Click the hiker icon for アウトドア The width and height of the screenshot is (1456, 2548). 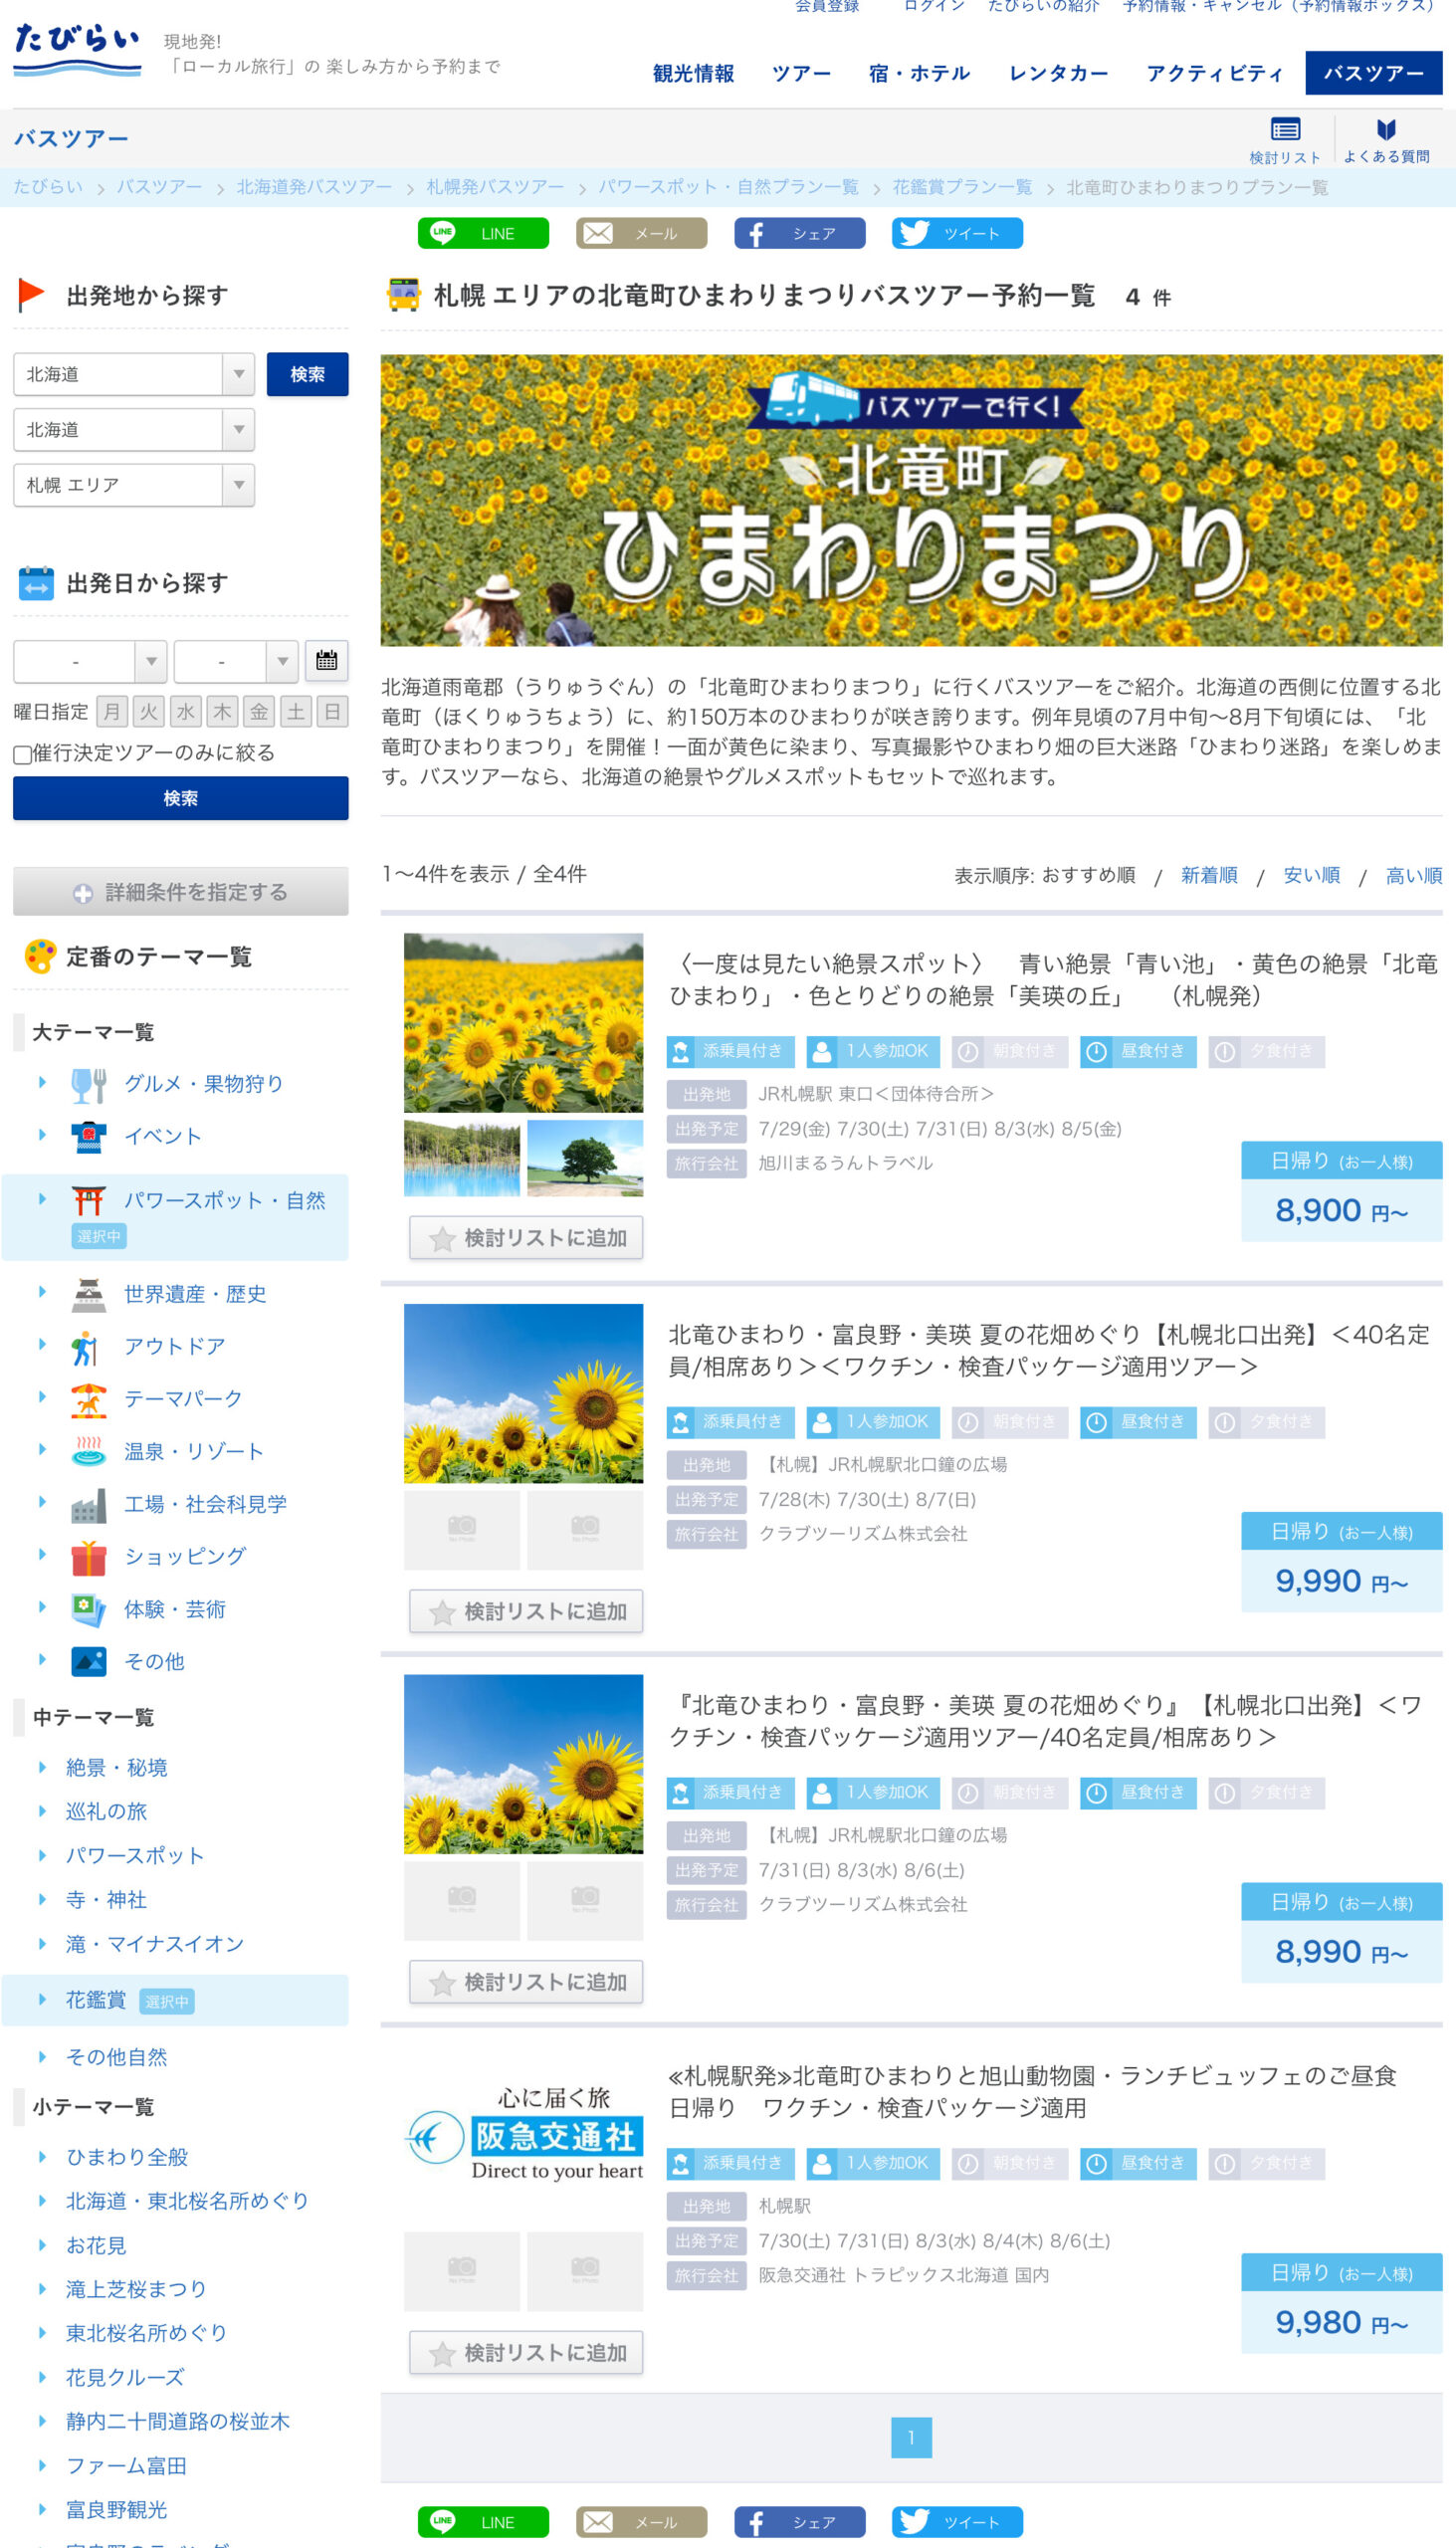[87, 1347]
